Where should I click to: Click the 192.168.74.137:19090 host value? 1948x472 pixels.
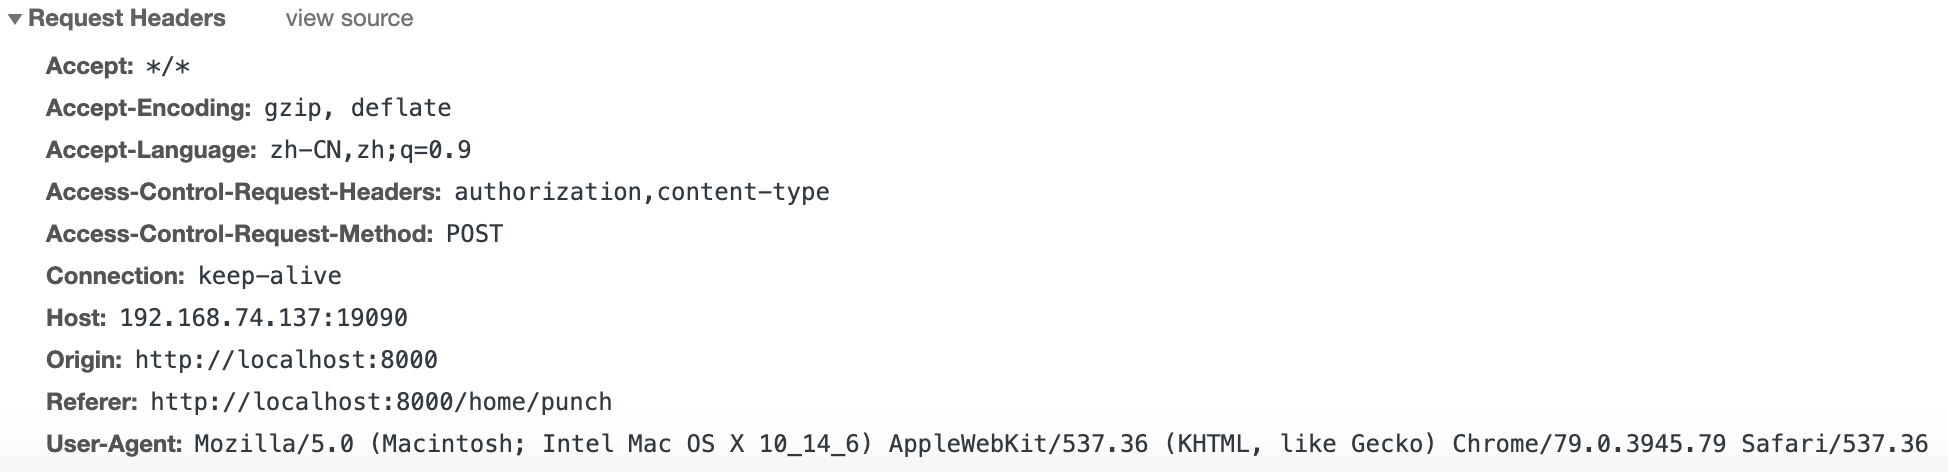click(263, 318)
